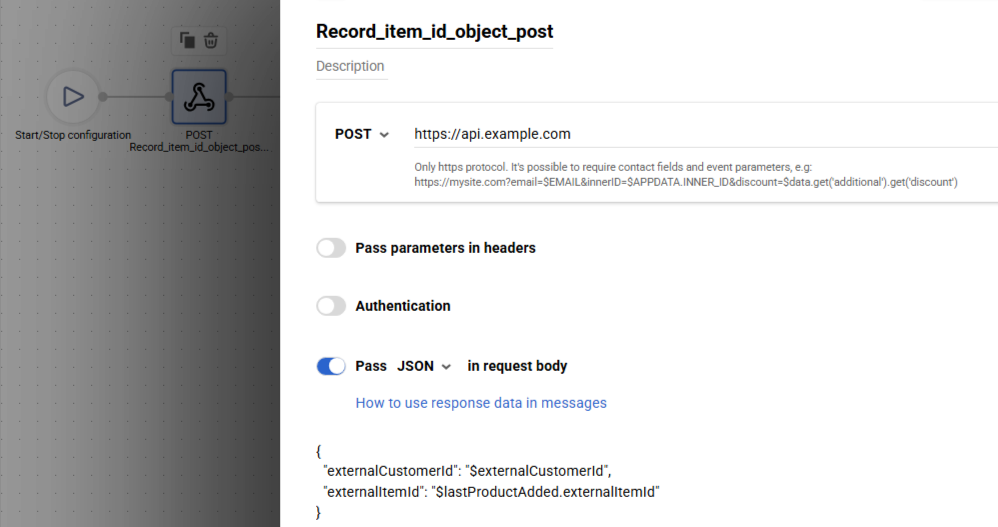998x527 pixels.
Task: Open the POST method dropdown
Action: (x=361, y=134)
